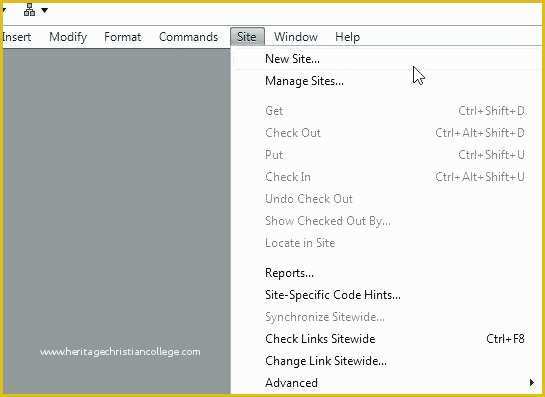Open the Modify menu

pyautogui.click(x=68, y=37)
